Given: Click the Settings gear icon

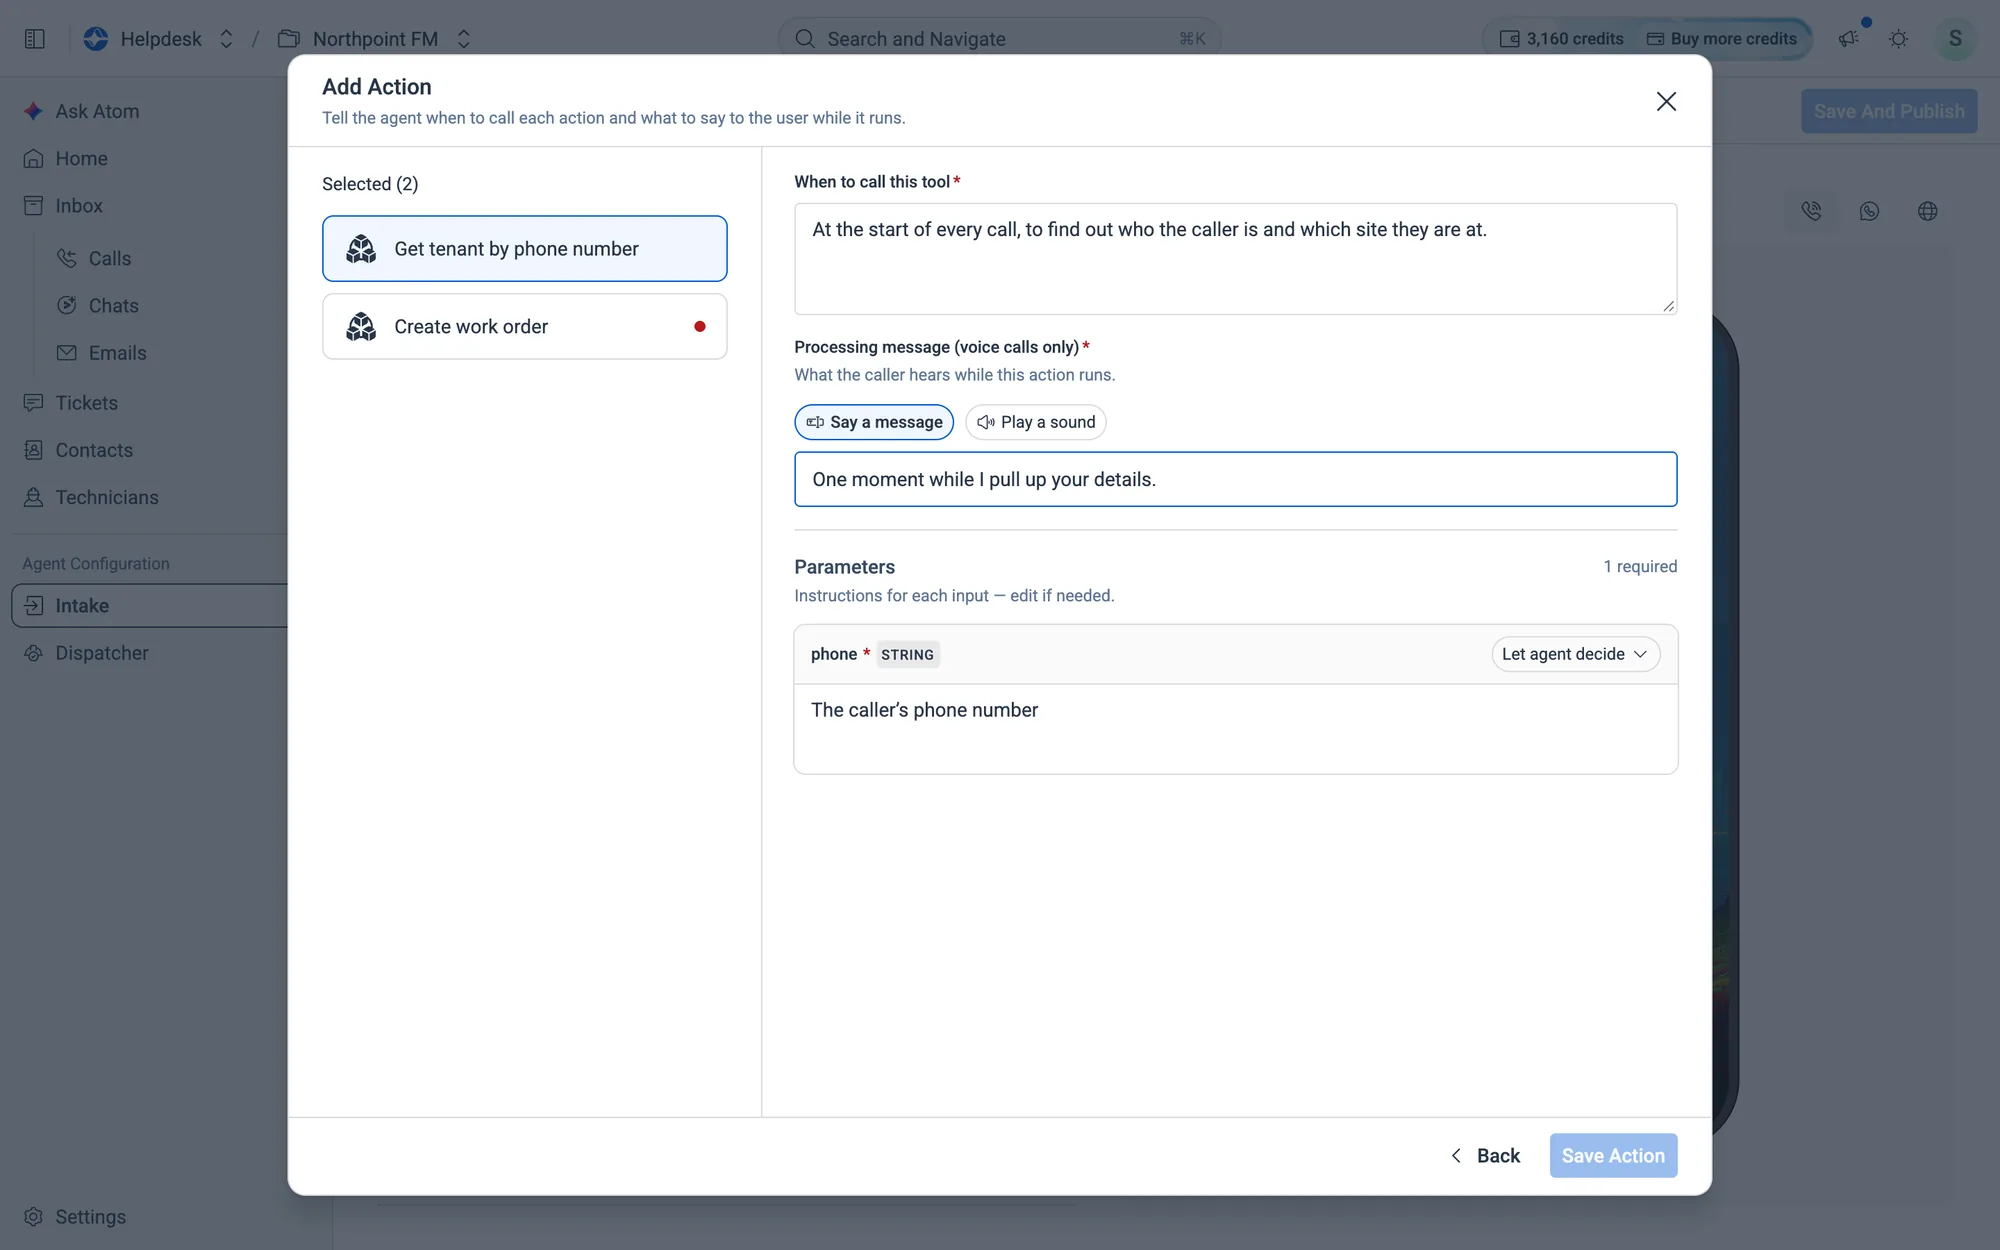Looking at the screenshot, I should pyautogui.click(x=33, y=1216).
